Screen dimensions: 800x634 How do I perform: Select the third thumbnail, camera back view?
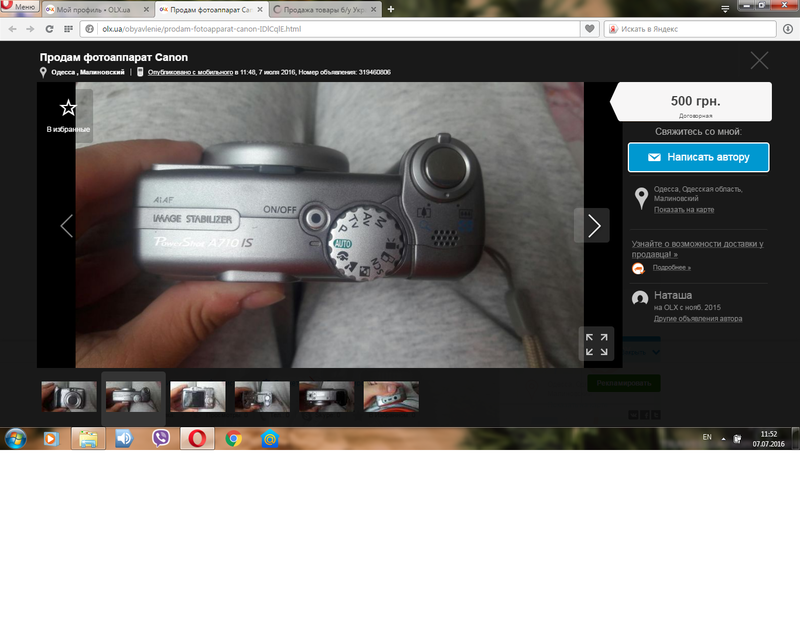[x=197, y=396]
